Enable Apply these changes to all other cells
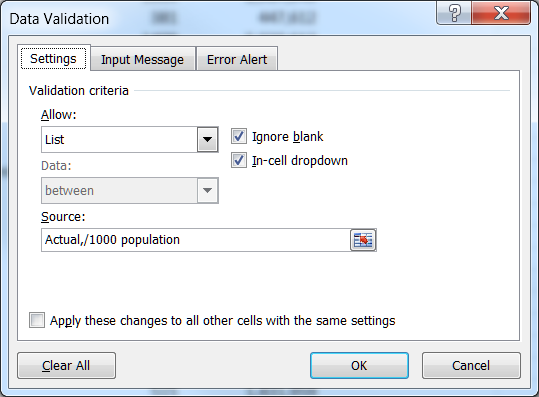This screenshot has height=397, width=539. point(37,320)
